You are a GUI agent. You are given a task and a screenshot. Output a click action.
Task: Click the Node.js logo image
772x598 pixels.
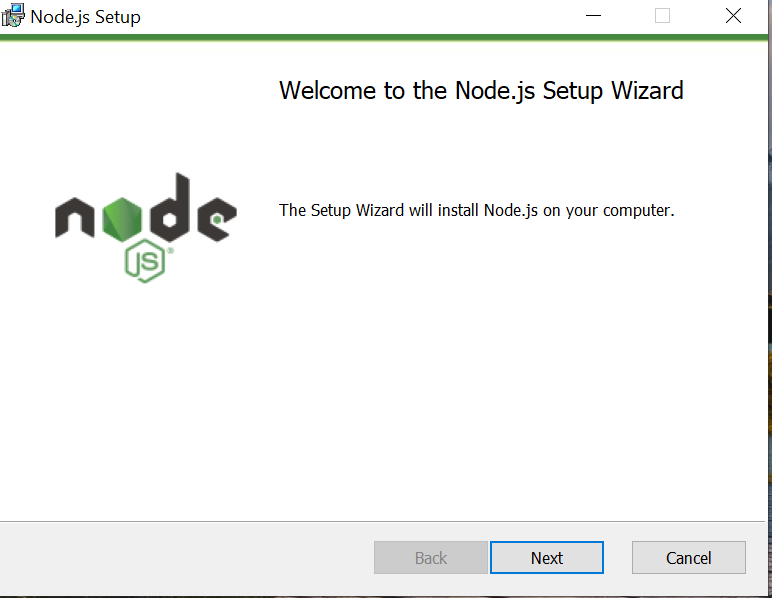pos(146,228)
